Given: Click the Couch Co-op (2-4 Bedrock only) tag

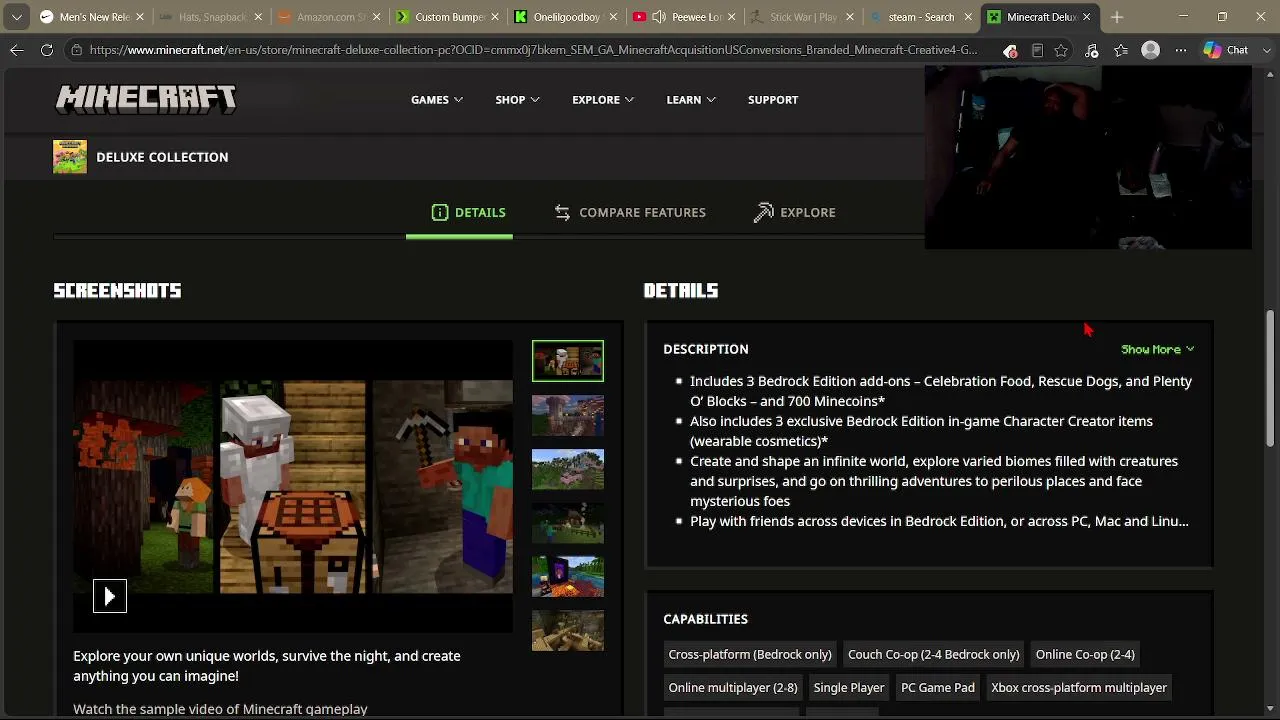Looking at the screenshot, I should 934,654.
